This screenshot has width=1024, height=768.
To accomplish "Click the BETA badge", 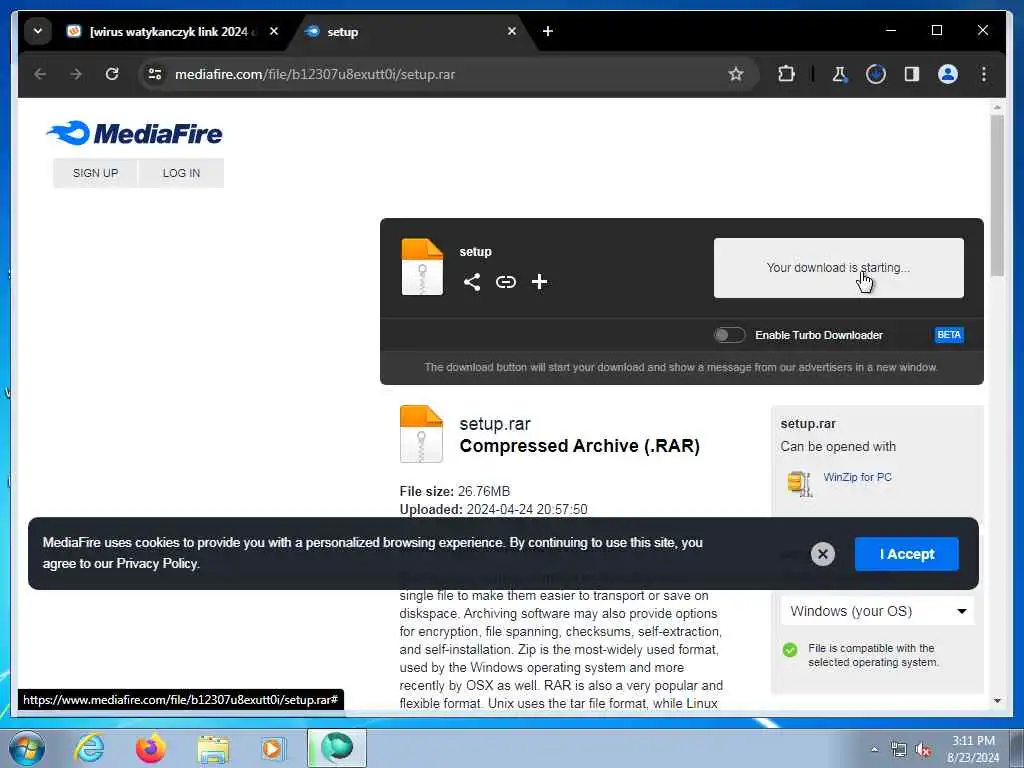I will [x=949, y=335].
